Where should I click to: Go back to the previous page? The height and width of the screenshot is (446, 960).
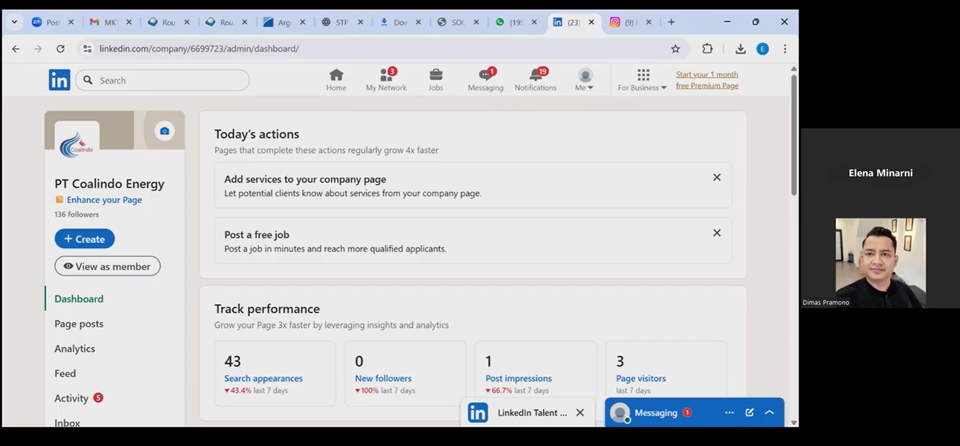click(16, 49)
